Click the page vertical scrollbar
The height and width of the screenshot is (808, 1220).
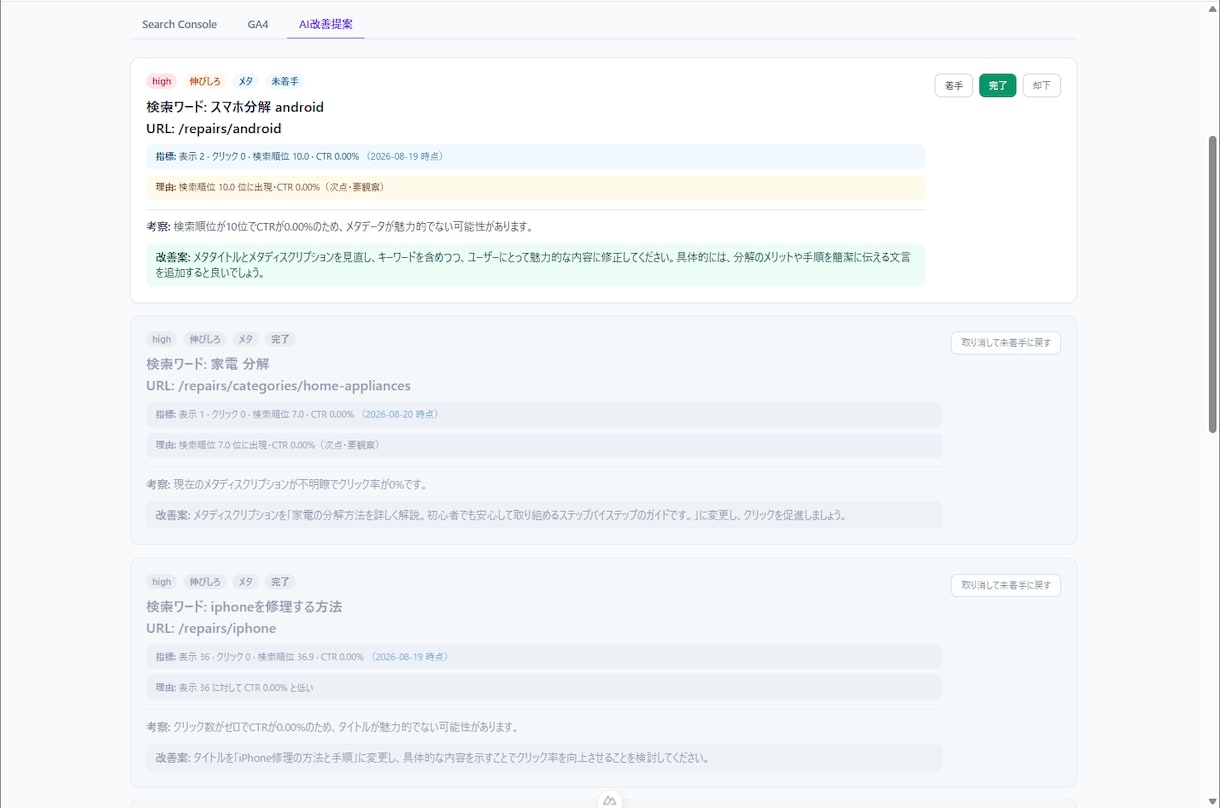point(1213,285)
